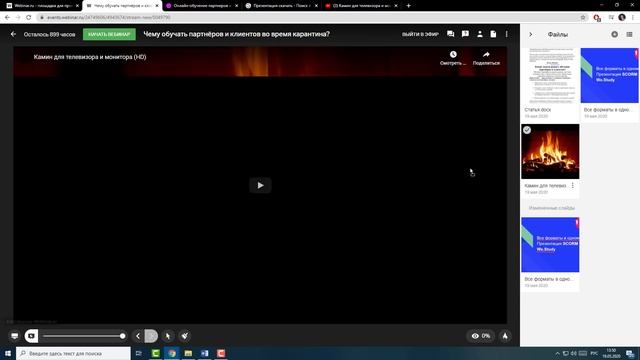
Task: Open the notification center icon
Action: click(x=630, y=353)
